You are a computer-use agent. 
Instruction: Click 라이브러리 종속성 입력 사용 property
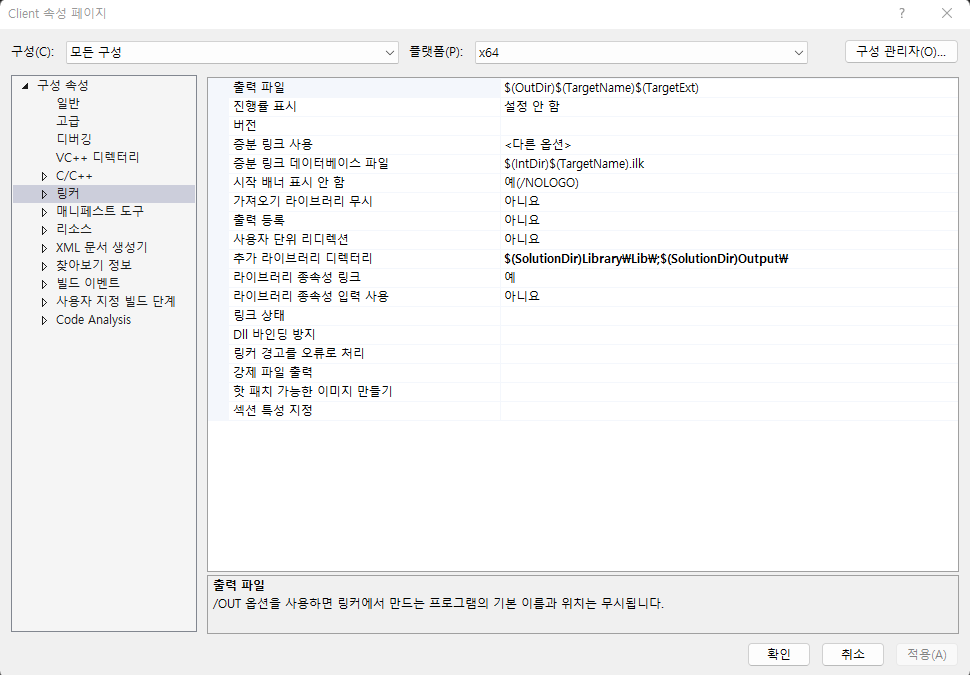pos(311,296)
